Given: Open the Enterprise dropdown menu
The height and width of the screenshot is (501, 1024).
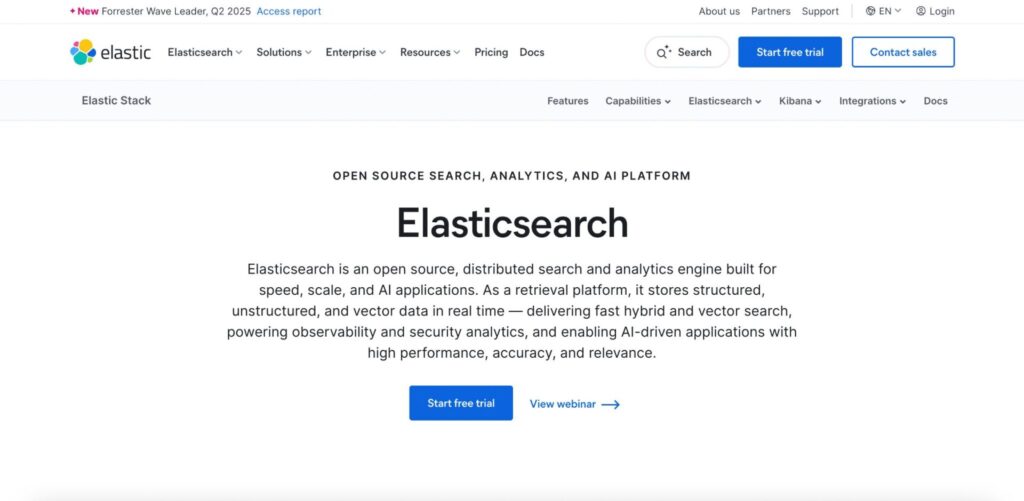Looking at the screenshot, I should pos(355,52).
